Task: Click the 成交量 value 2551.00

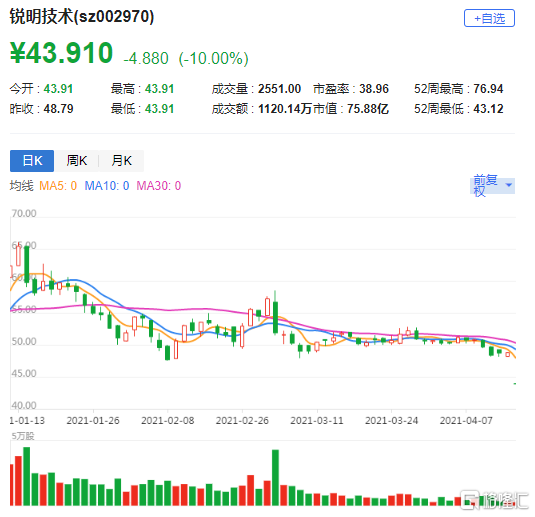Action: [x=279, y=89]
